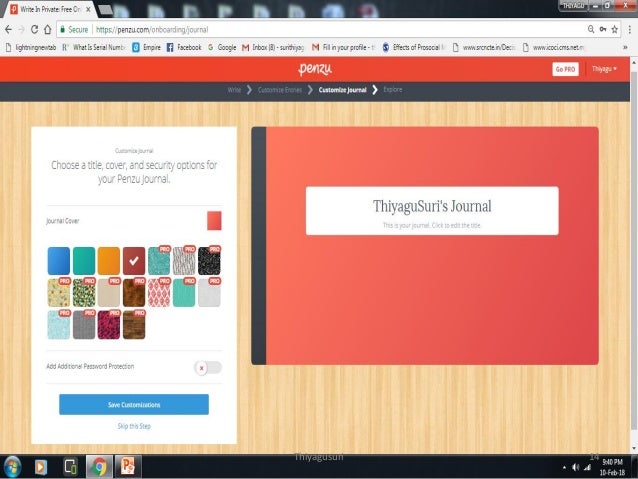The height and width of the screenshot is (479, 638).
Task: Open PowerPoint from the taskbar
Action: (x=128, y=466)
